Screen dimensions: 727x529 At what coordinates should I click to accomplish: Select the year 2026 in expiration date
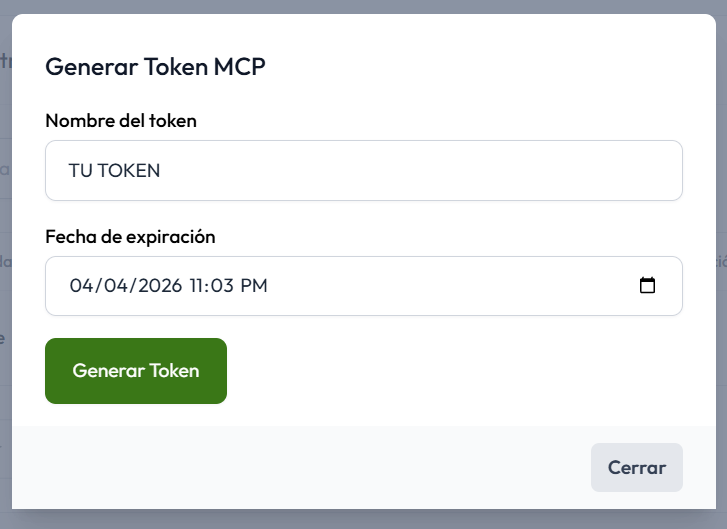153,286
